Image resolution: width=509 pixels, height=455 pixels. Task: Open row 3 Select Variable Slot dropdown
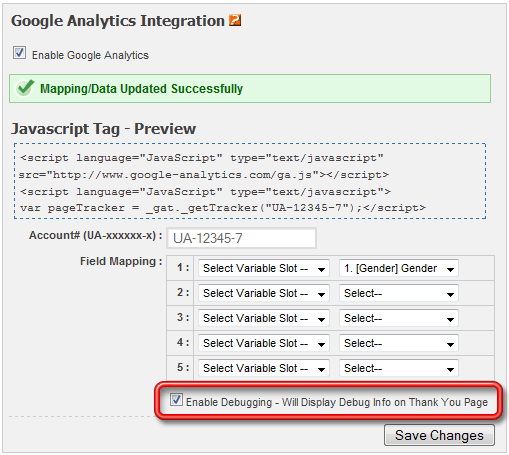pos(264,318)
